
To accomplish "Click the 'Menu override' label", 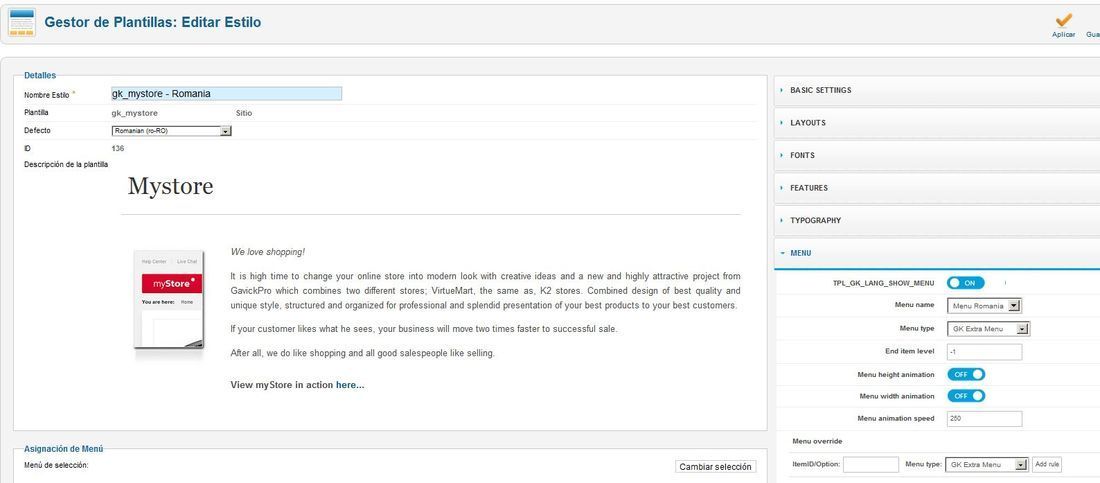I will point(817,442).
